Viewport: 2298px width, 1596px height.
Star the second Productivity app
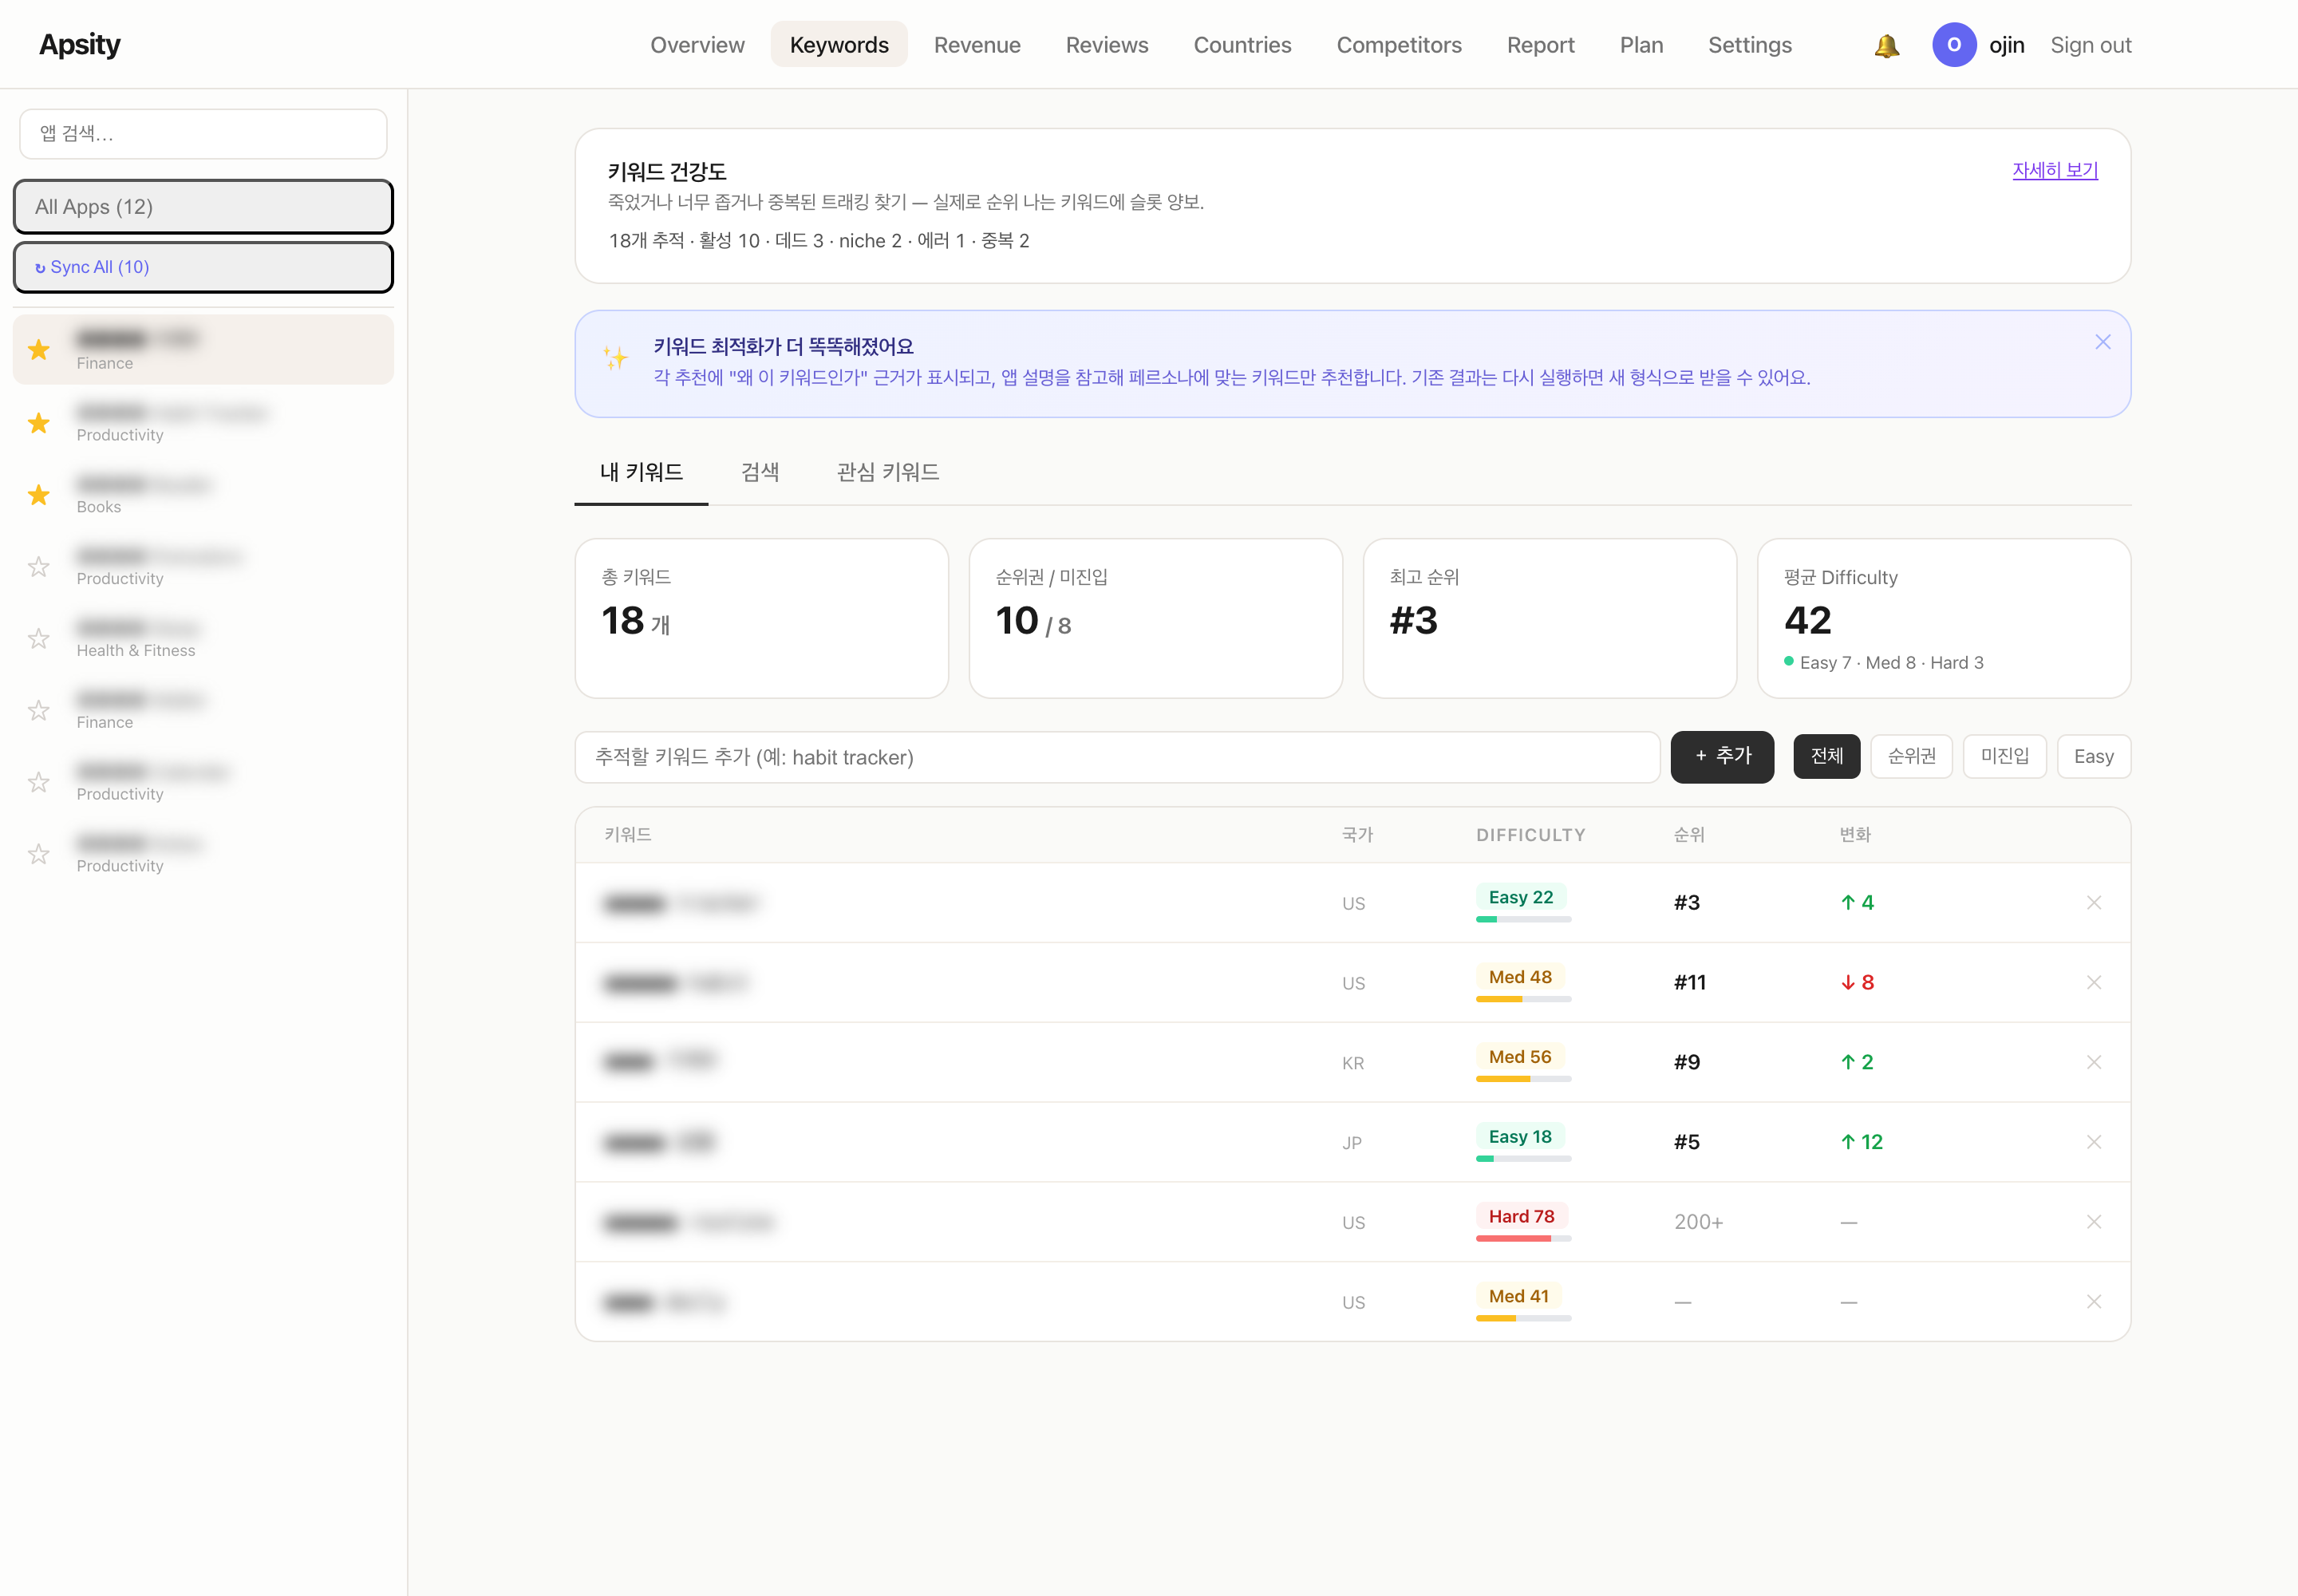(x=39, y=567)
